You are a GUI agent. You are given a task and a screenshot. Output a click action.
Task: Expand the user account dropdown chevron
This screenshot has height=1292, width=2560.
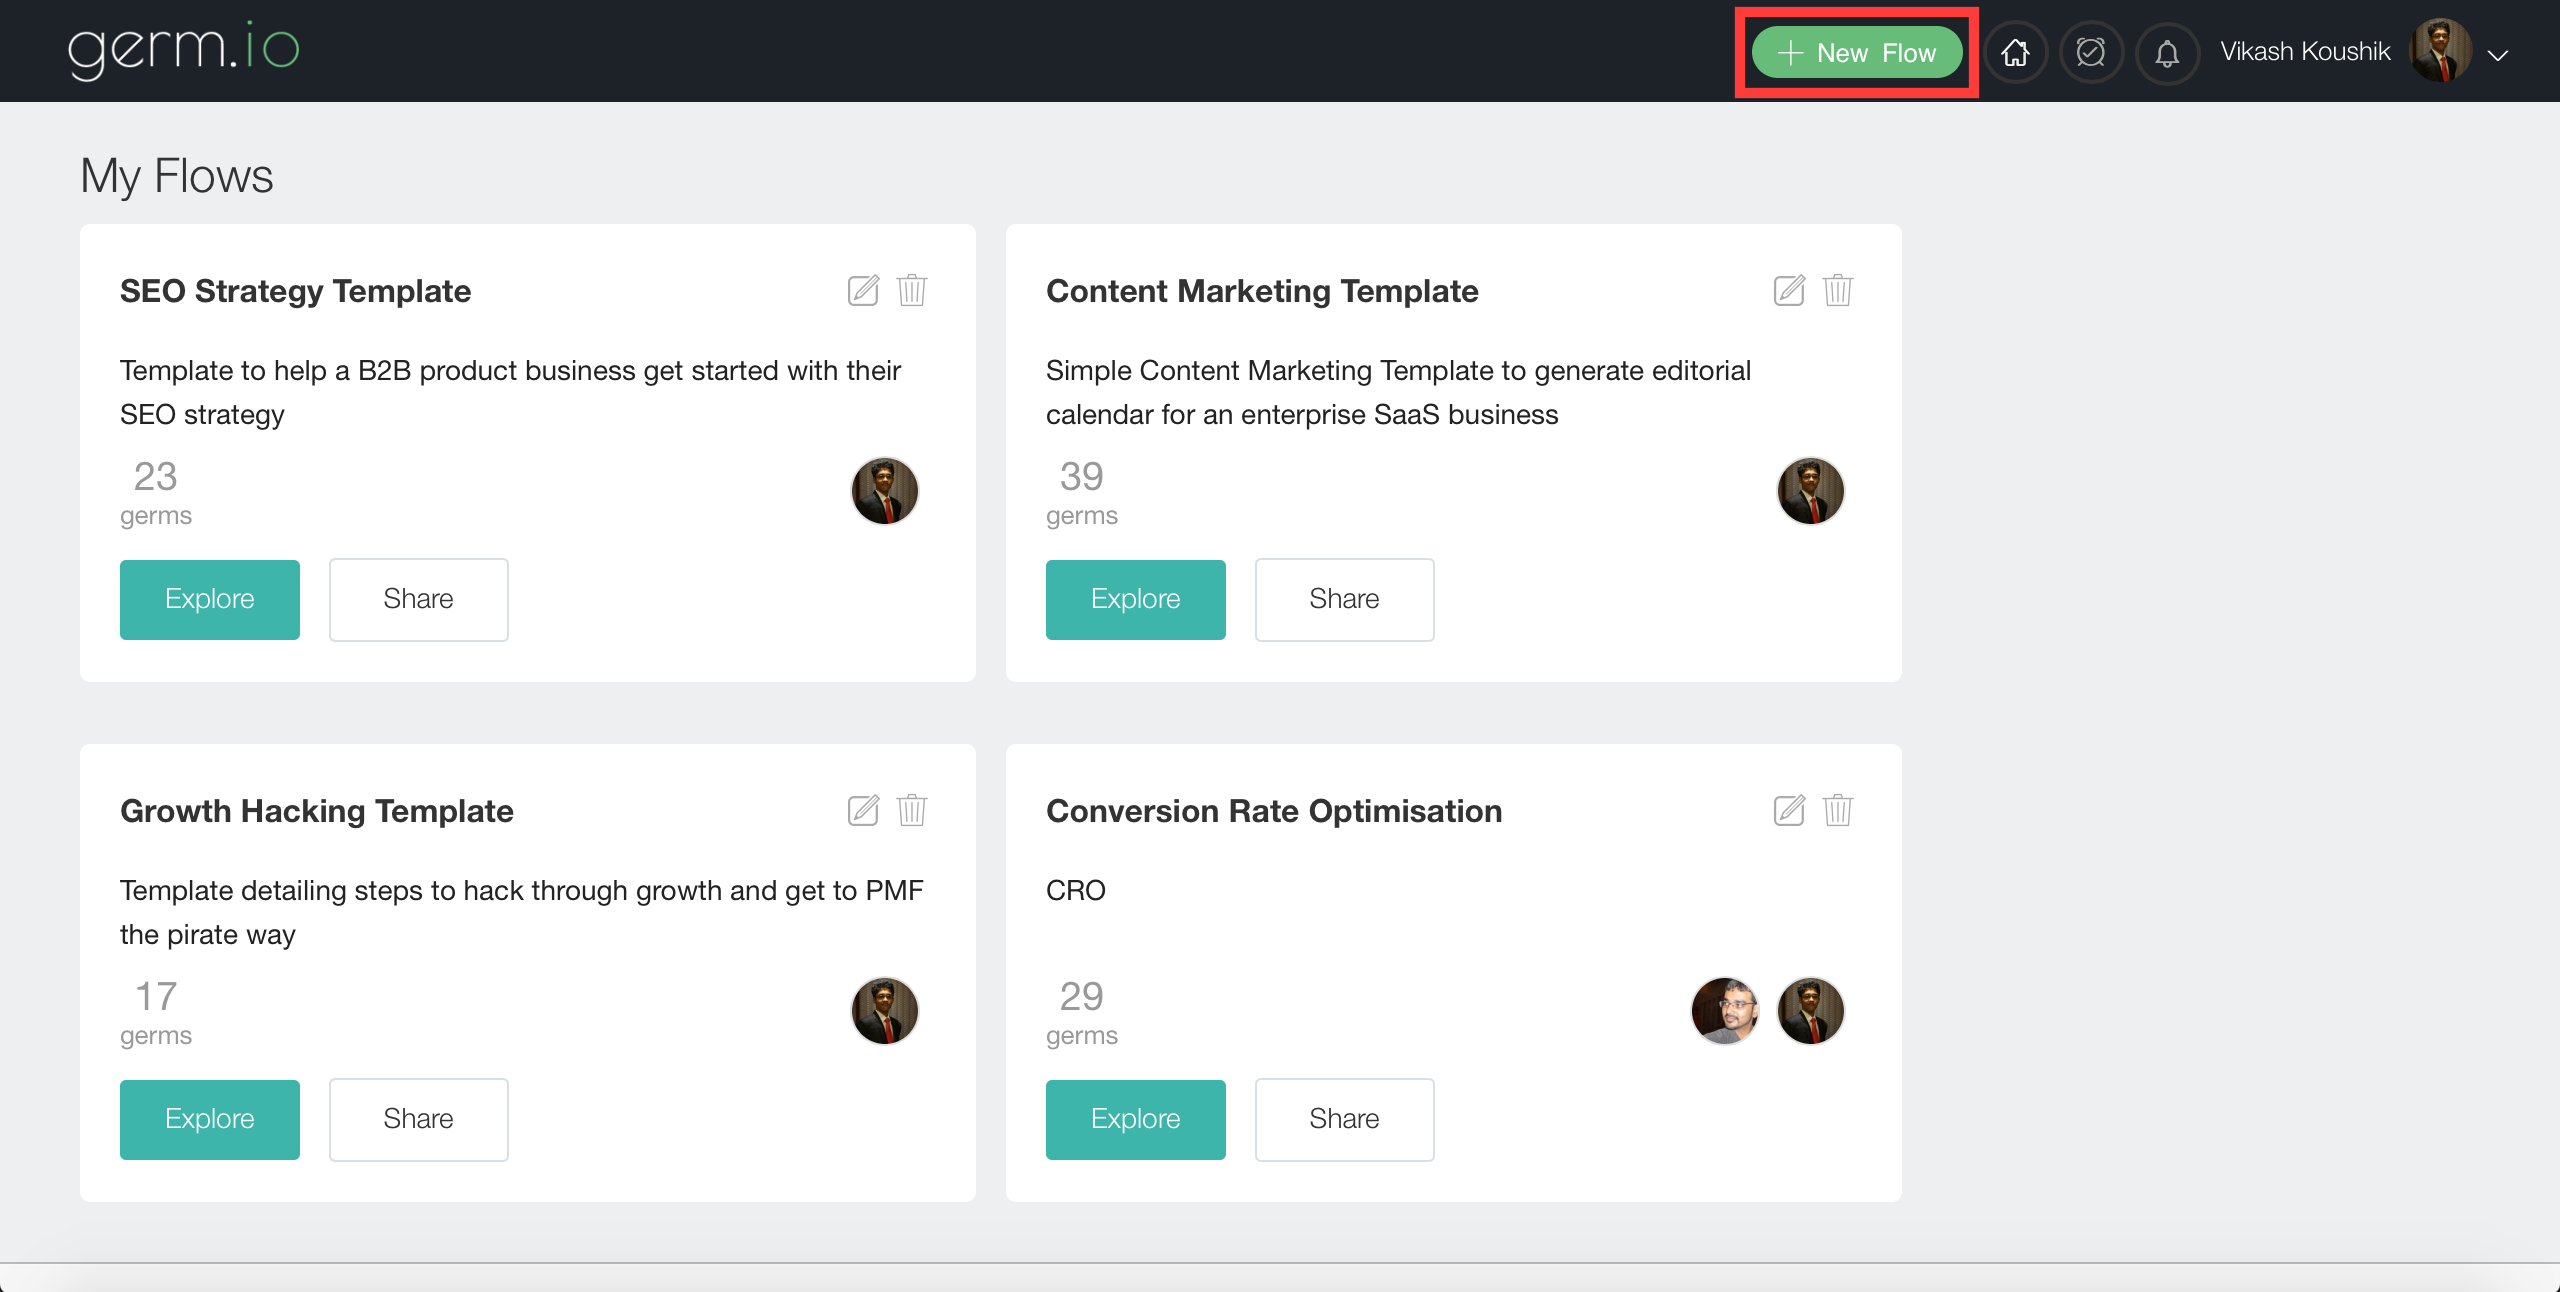(2498, 55)
